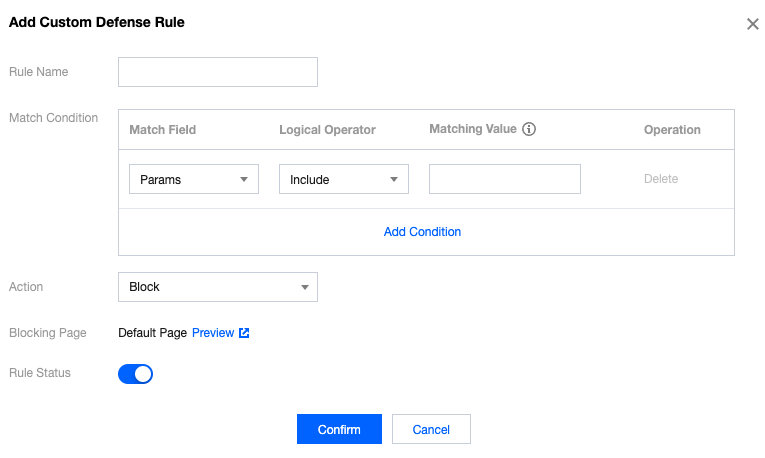Open the Params match field dropdown
This screenshot has height=458, width=765.
(193, 180)
